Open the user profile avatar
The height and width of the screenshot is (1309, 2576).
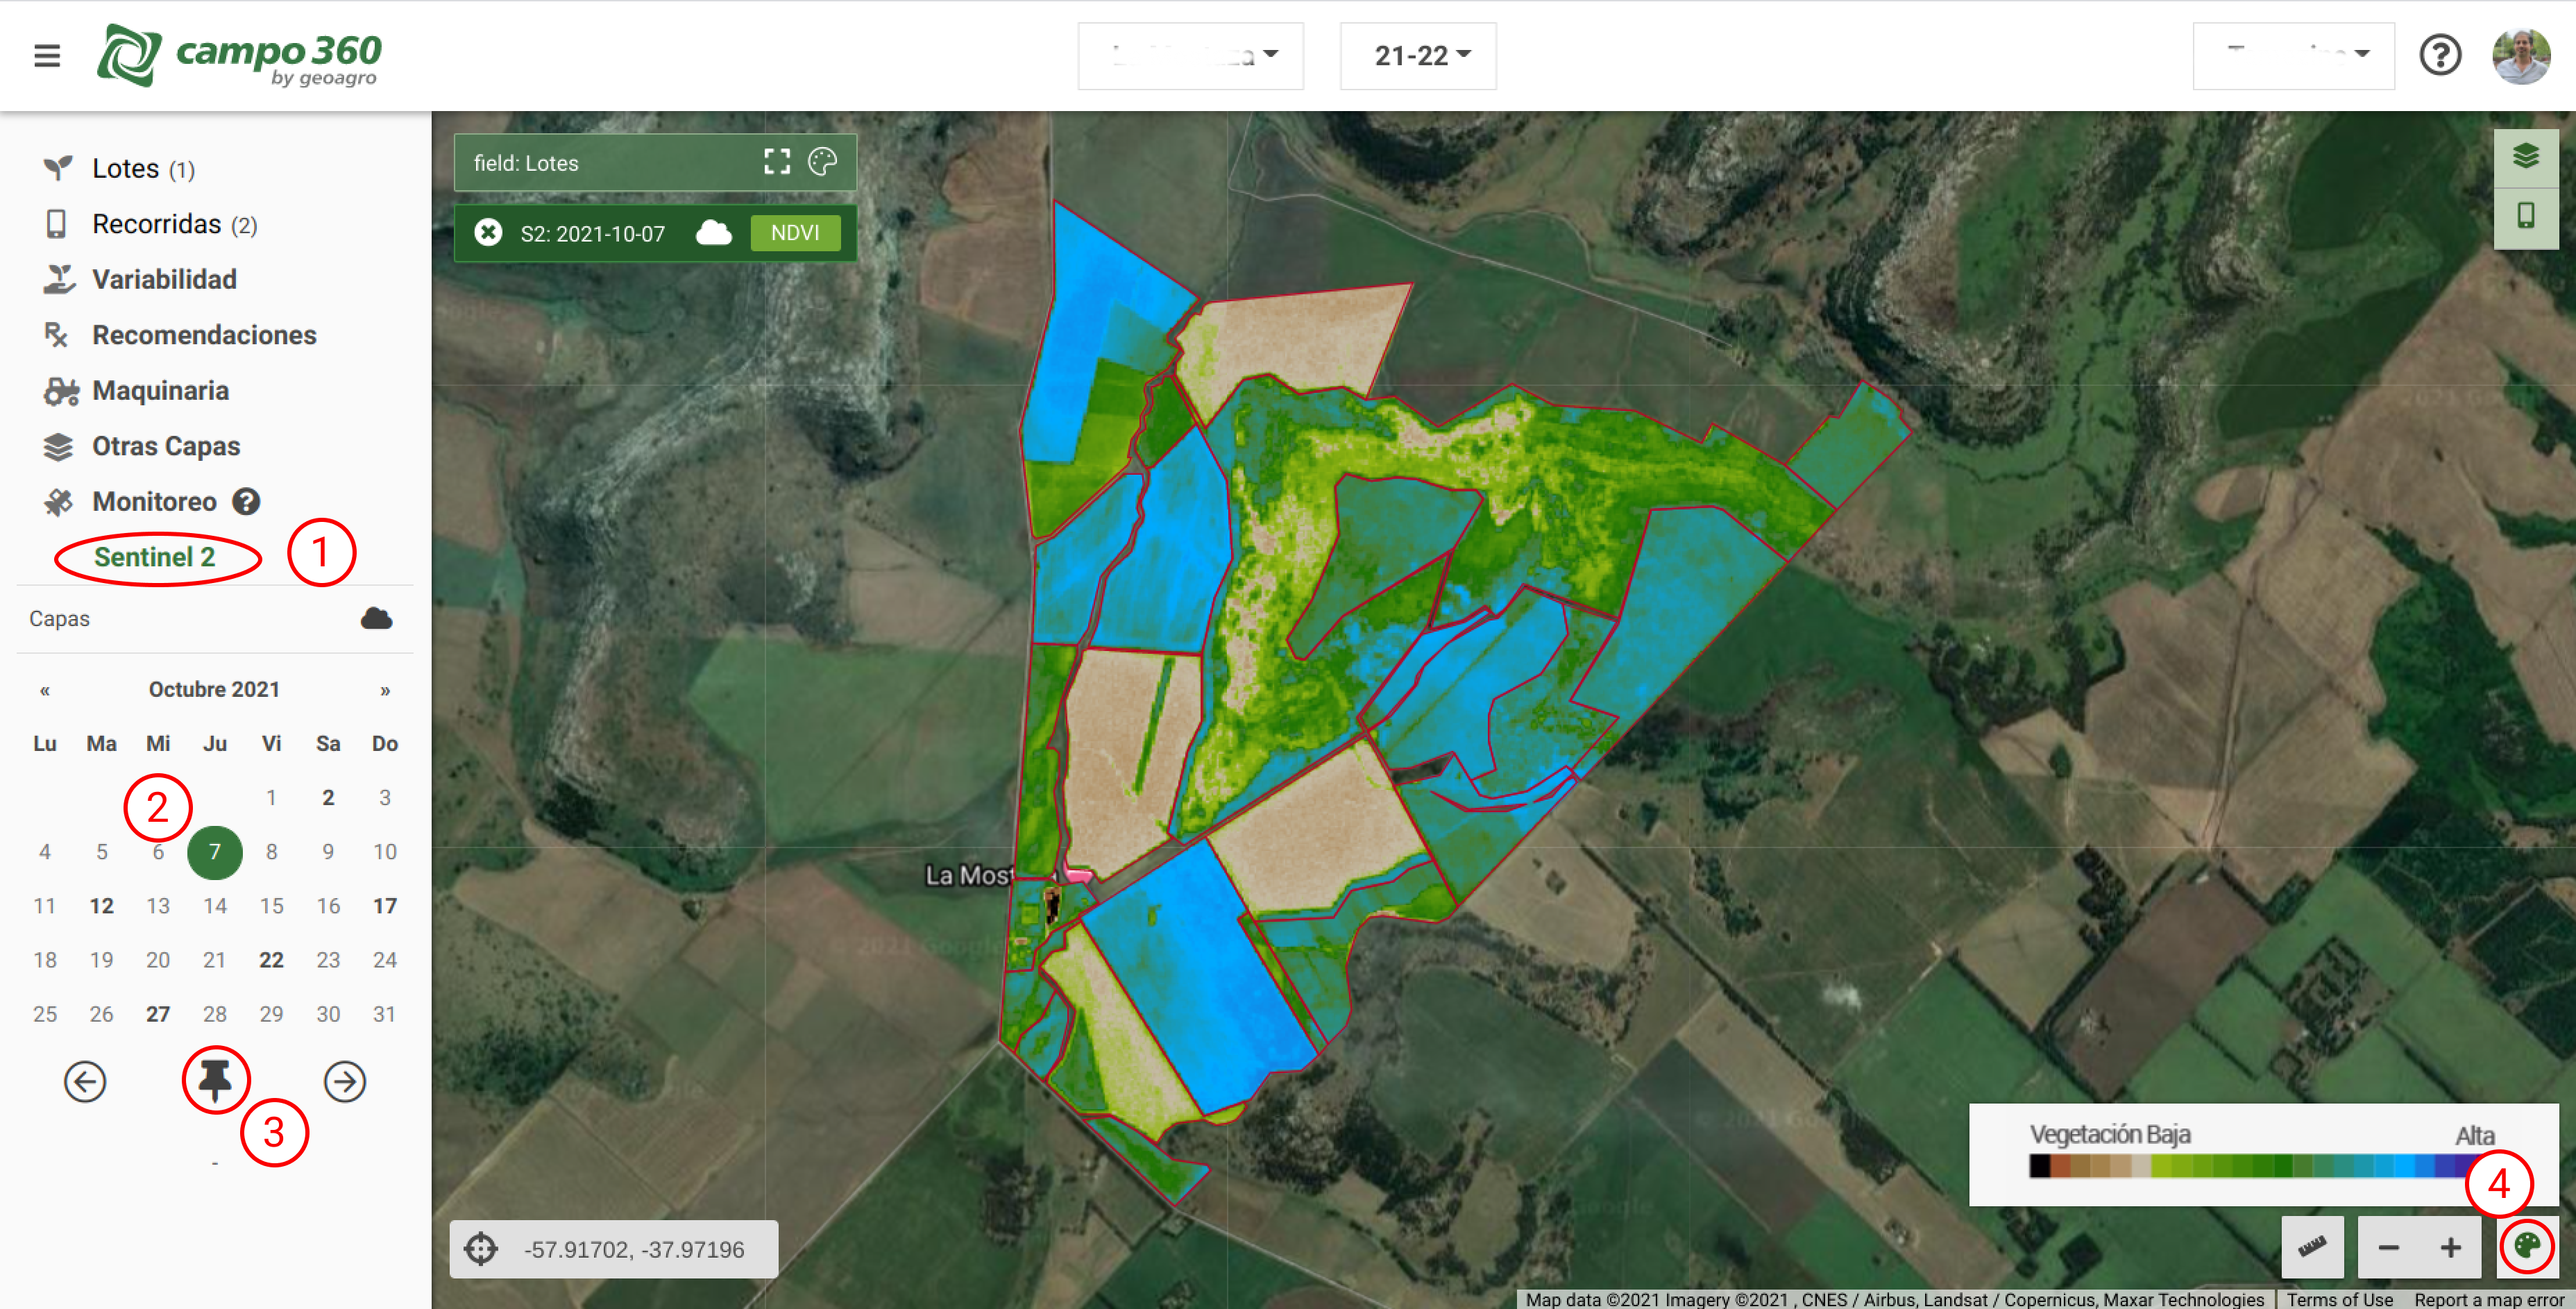[x=2520, y=55]
